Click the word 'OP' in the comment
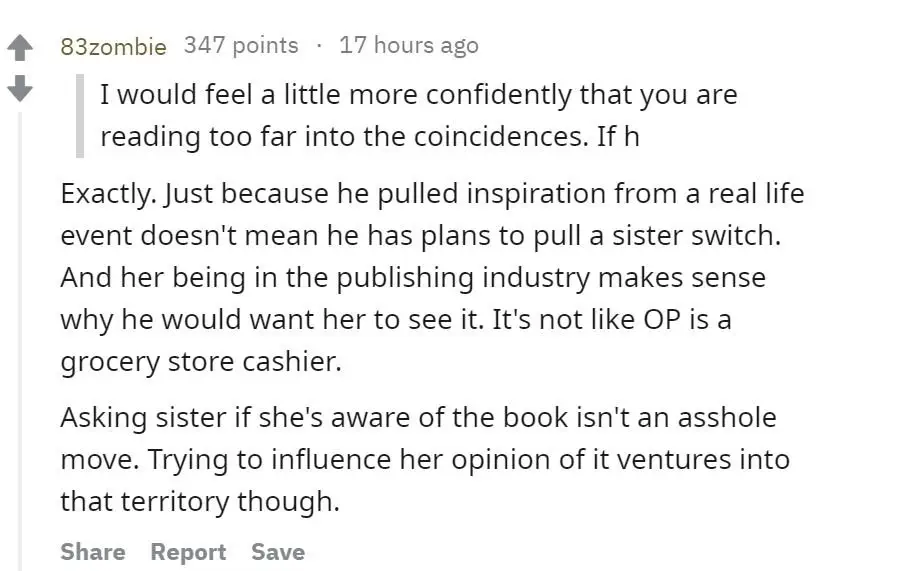Screen dimensions: 910x571 click(662, 319)
